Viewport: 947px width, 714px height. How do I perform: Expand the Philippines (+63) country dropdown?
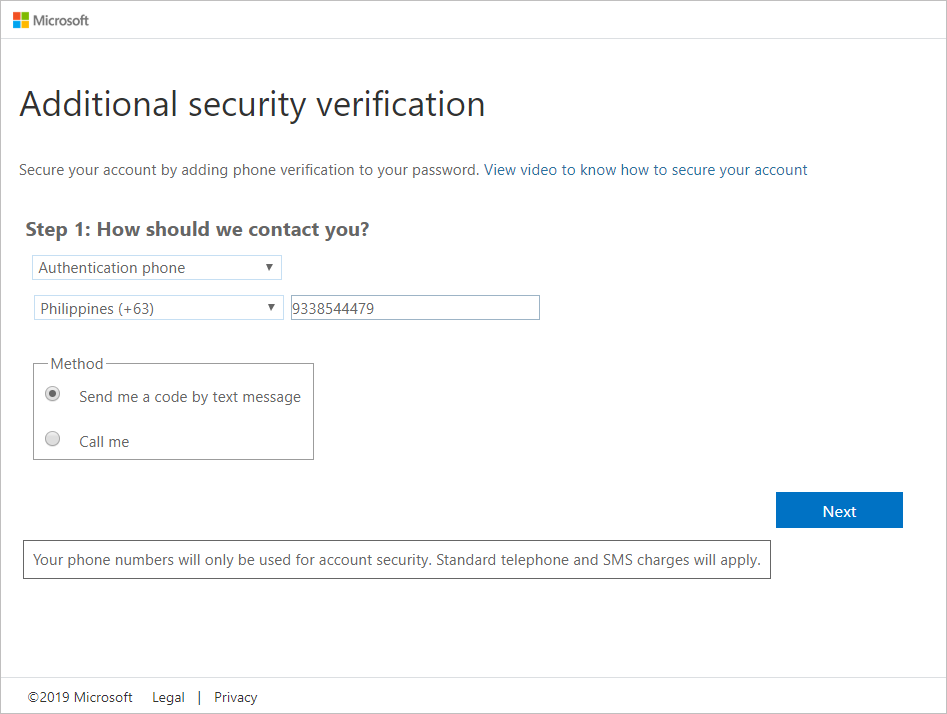[158, 308]
